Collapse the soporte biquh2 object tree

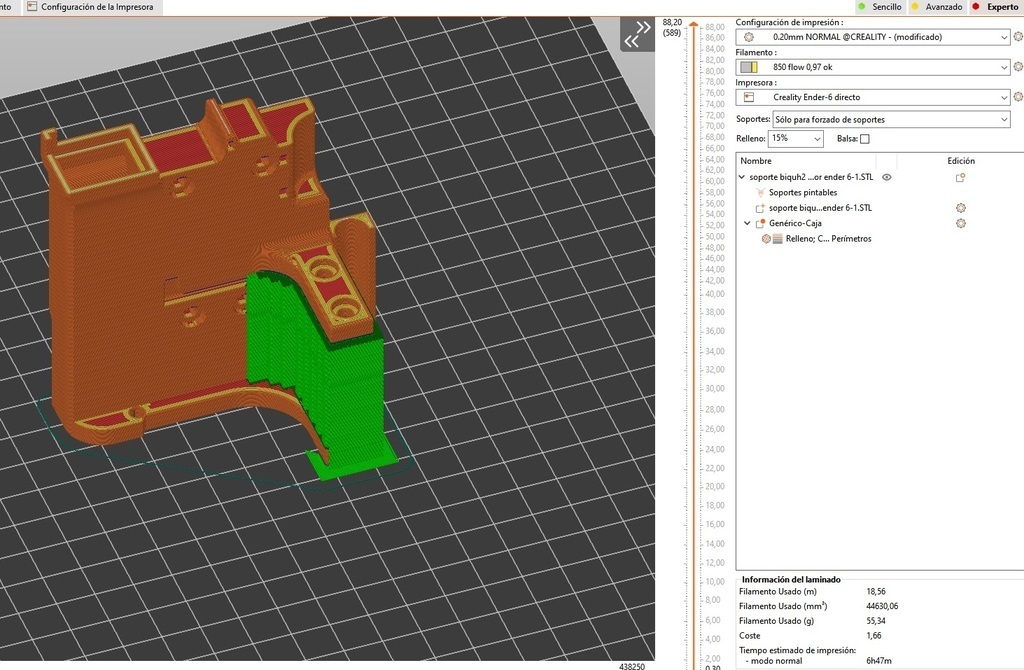[742, 177]
